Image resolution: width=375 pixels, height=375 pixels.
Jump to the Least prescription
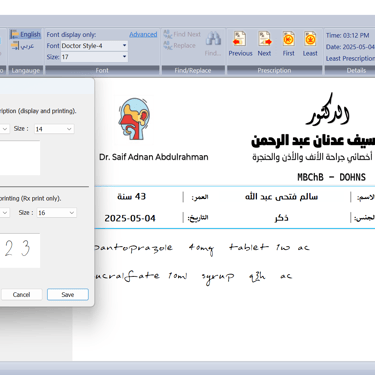[x=310, y=44]
